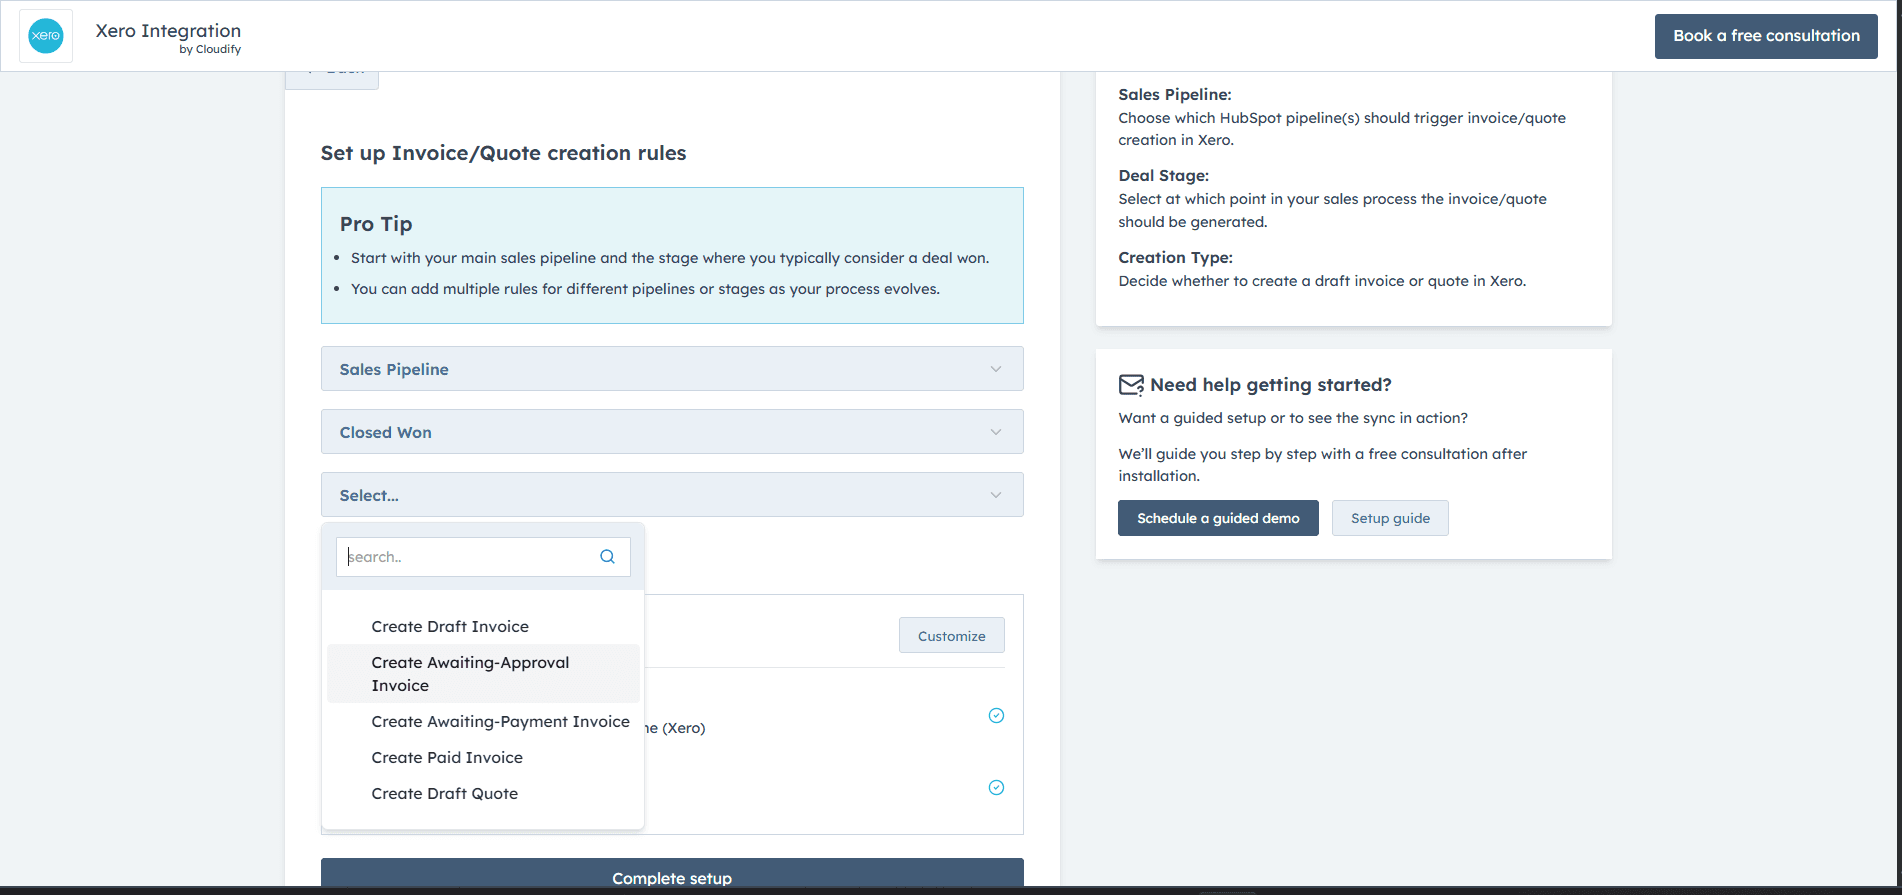The image size is (1902, 895).
Task: Toggle the lower check circle above Complete setup
Action: 996,787
